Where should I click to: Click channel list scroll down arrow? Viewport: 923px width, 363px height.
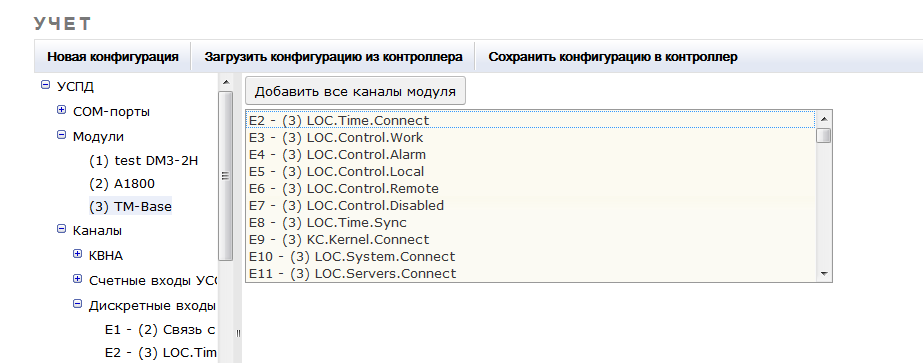coord(824,274)
